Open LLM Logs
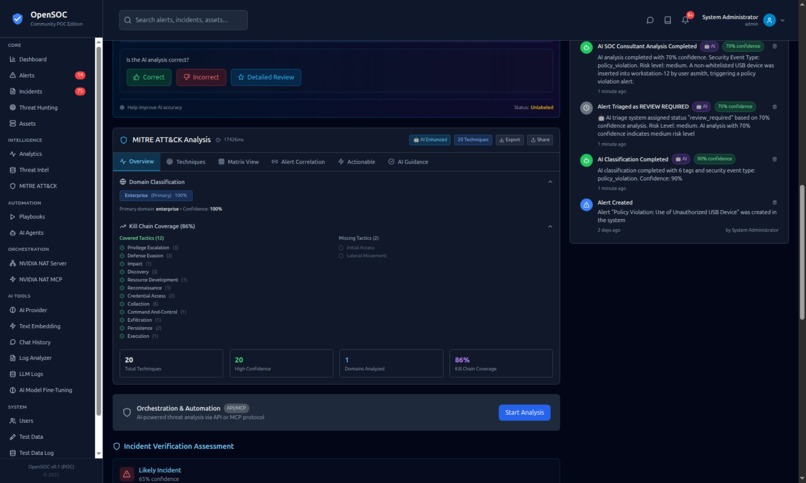This screenshot has height=483, width=806. 31,374
